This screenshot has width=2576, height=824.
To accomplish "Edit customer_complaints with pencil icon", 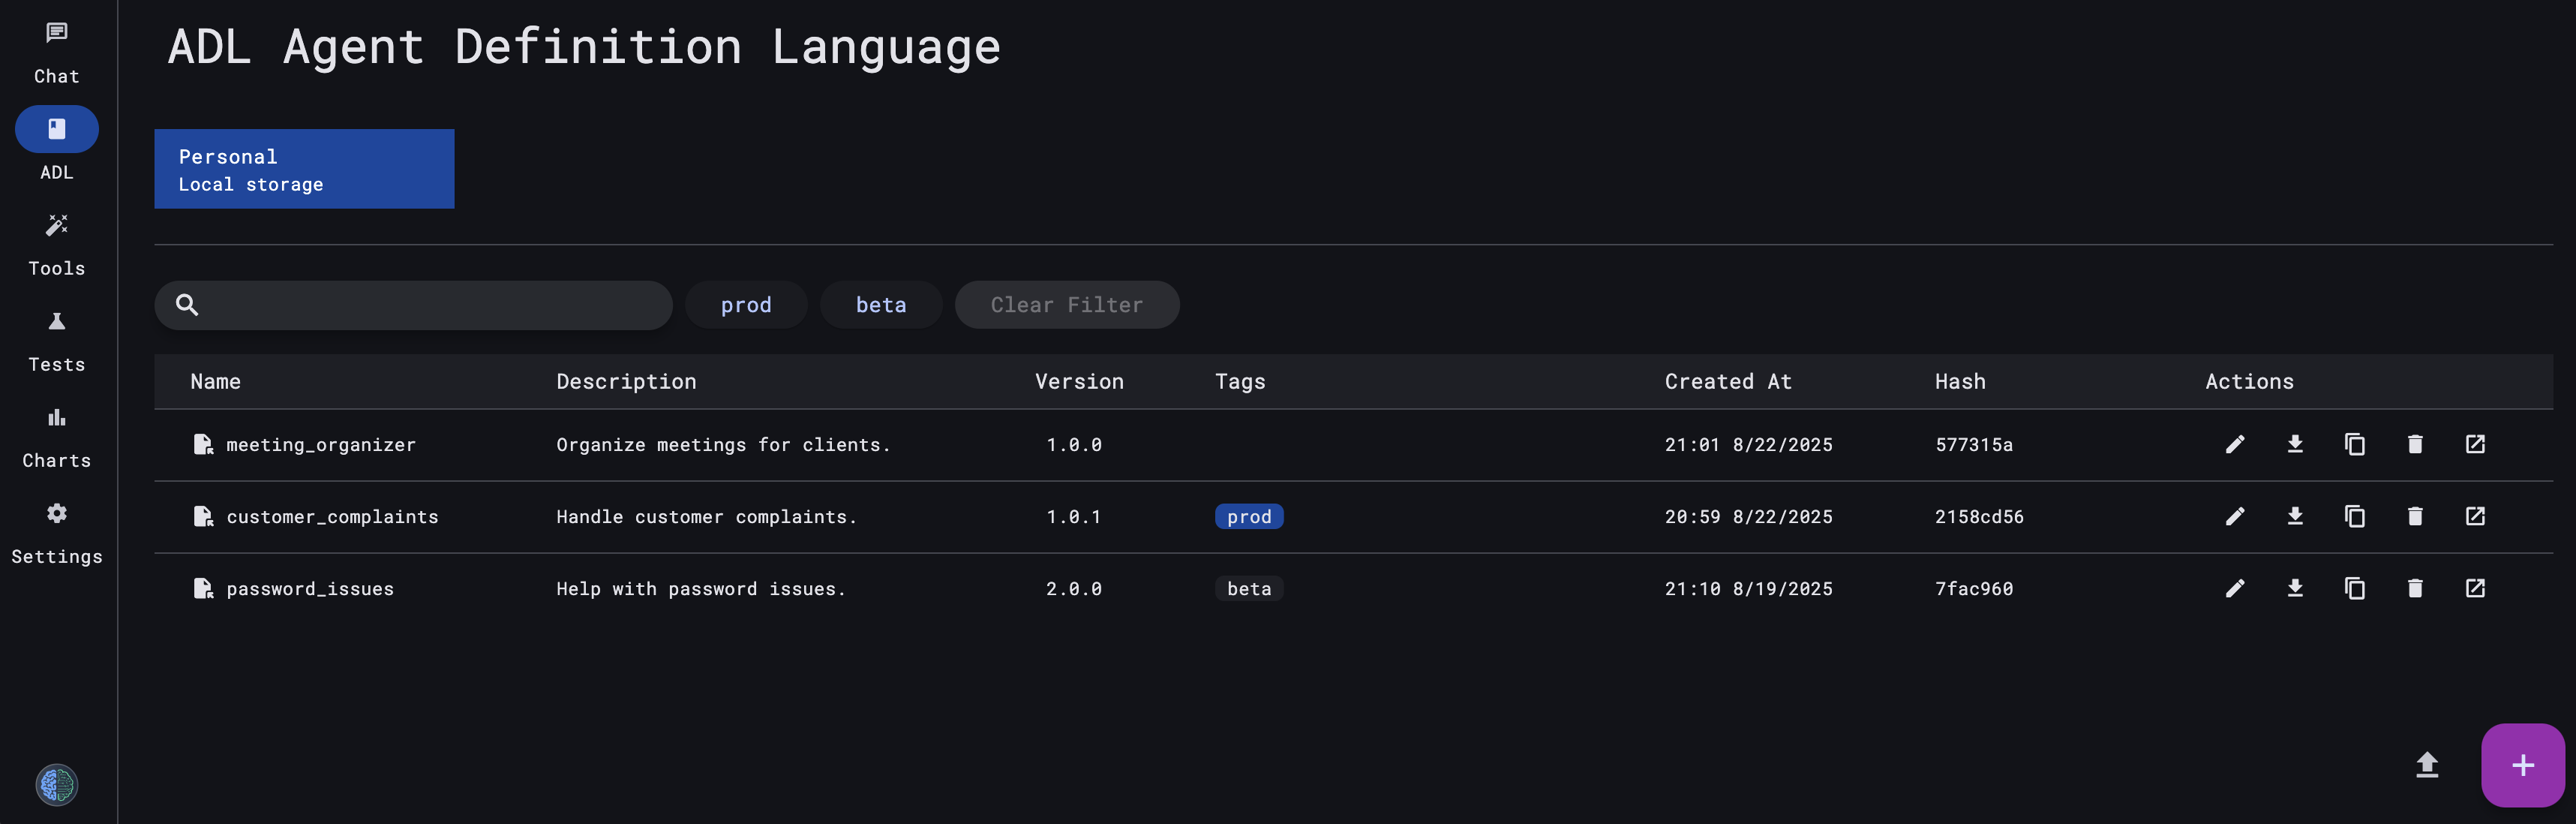I will pos(2235,516).
